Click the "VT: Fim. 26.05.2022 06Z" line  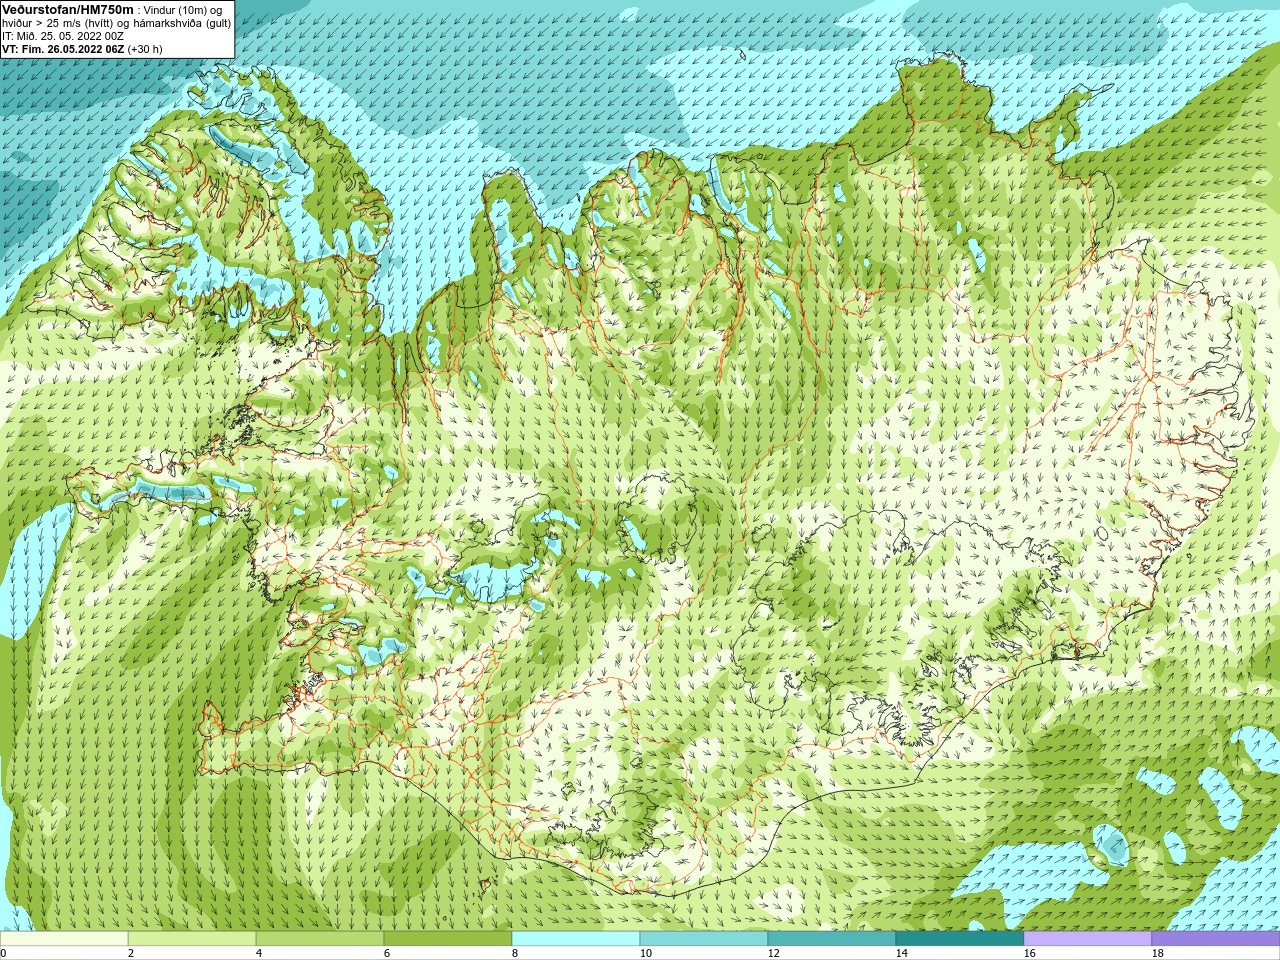(x=64, y=49)
